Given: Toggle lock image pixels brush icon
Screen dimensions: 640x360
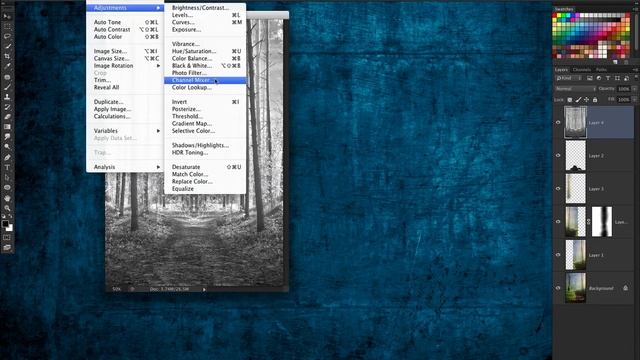Looking at the screenshot, I should click(x=578, y=100).
